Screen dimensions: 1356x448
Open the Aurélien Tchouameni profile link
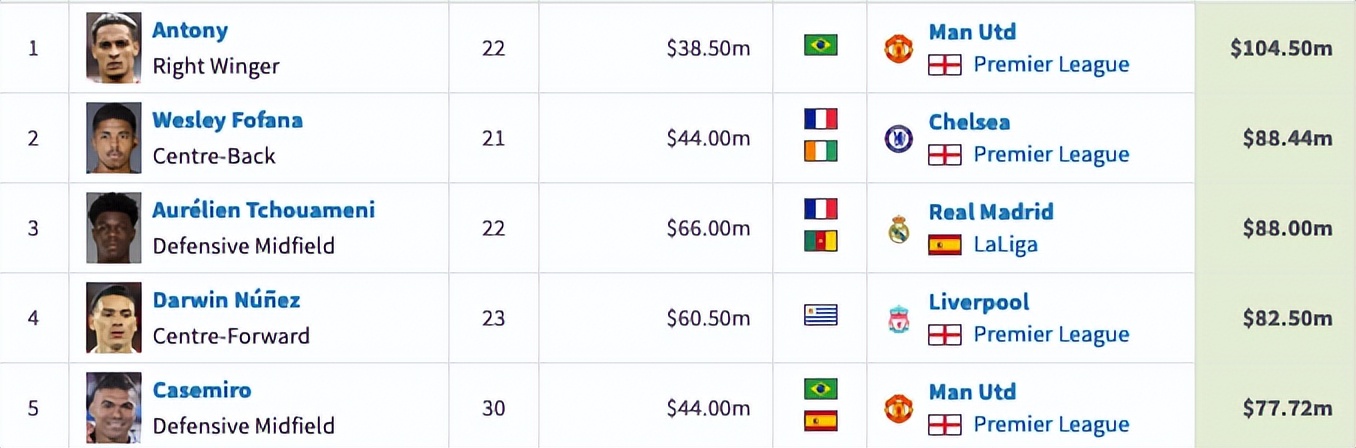(x=263, y=211)
